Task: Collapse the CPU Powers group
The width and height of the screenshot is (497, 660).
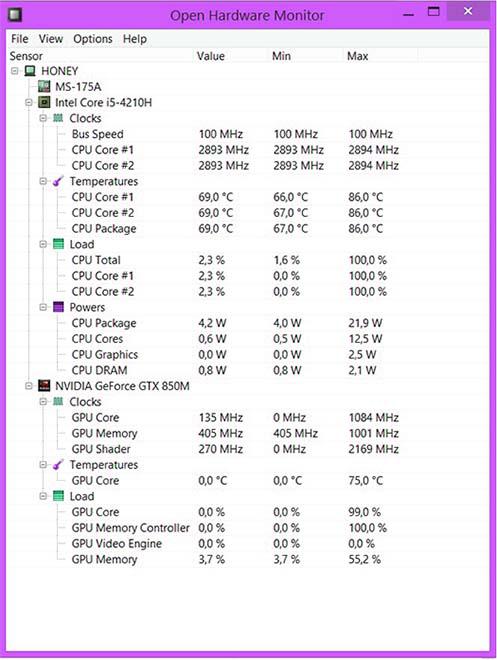Action: (x=43, y=307)
